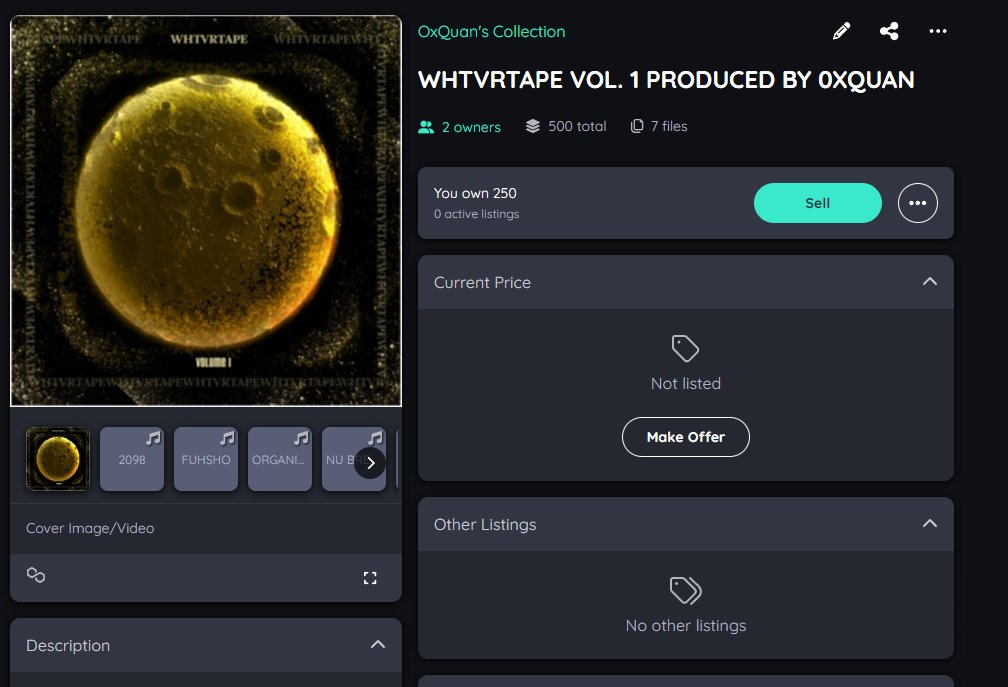This screenshot has width=1008, height=687.
Task: Click the share icon
Action: coord(889,31)
